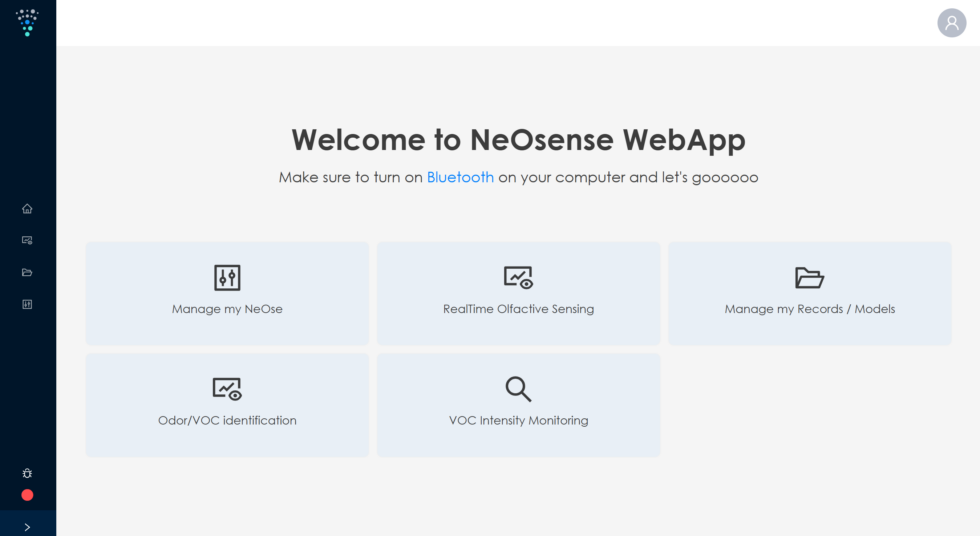The width and height of the screenshot is (980, 536).
Task: Click the Bluetooth link in the subtitle
Action: [x=460, y=177]
